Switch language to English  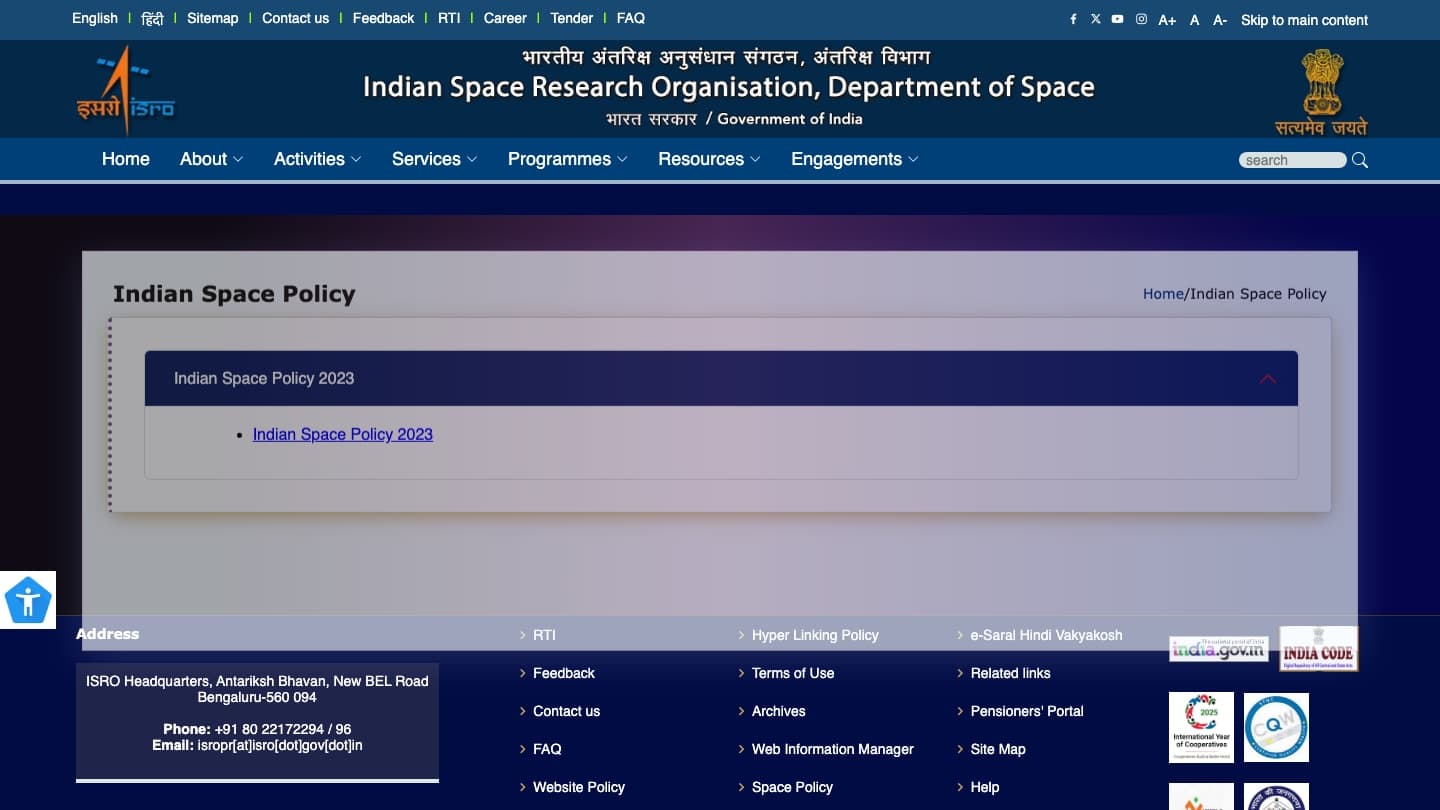pyautogui.click(x=95, y=18)
